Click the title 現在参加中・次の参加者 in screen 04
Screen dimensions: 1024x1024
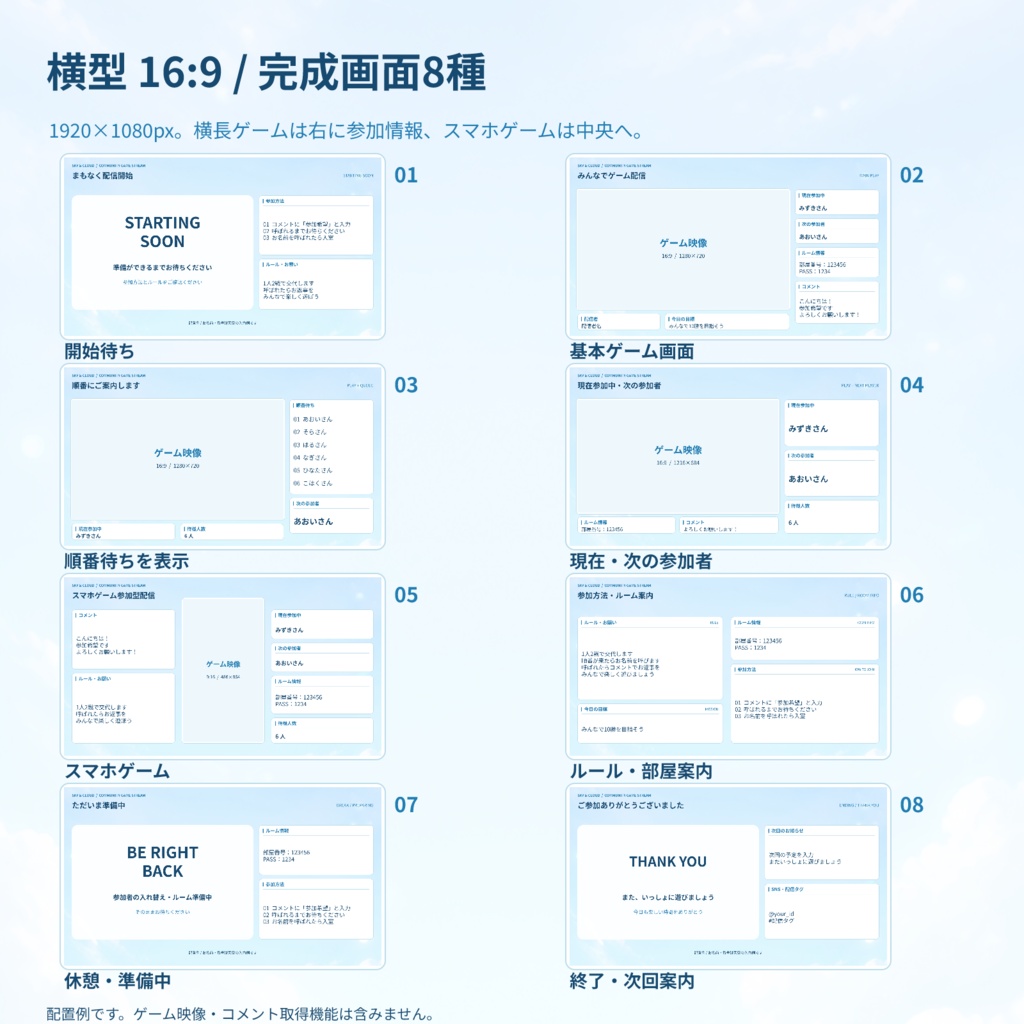[618, 385]
